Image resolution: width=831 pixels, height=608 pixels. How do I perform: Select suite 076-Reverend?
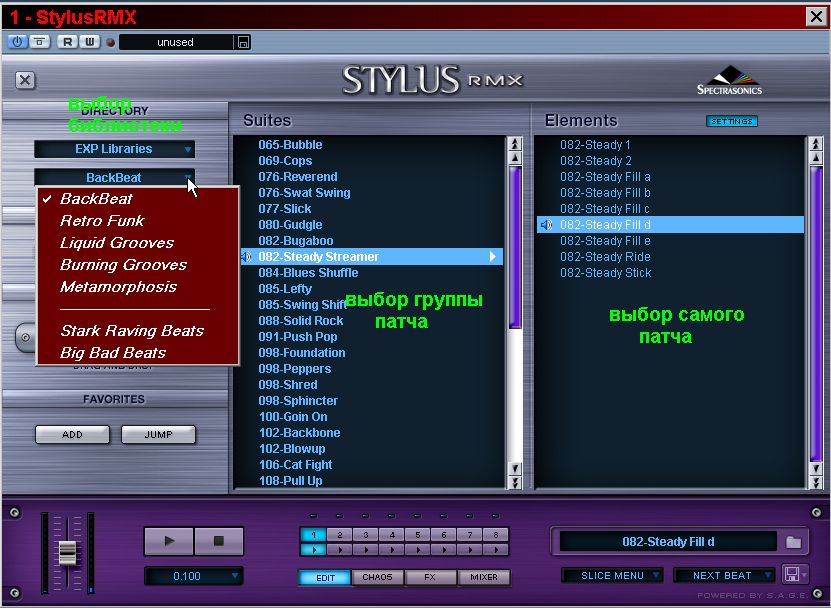click(298, 177)
